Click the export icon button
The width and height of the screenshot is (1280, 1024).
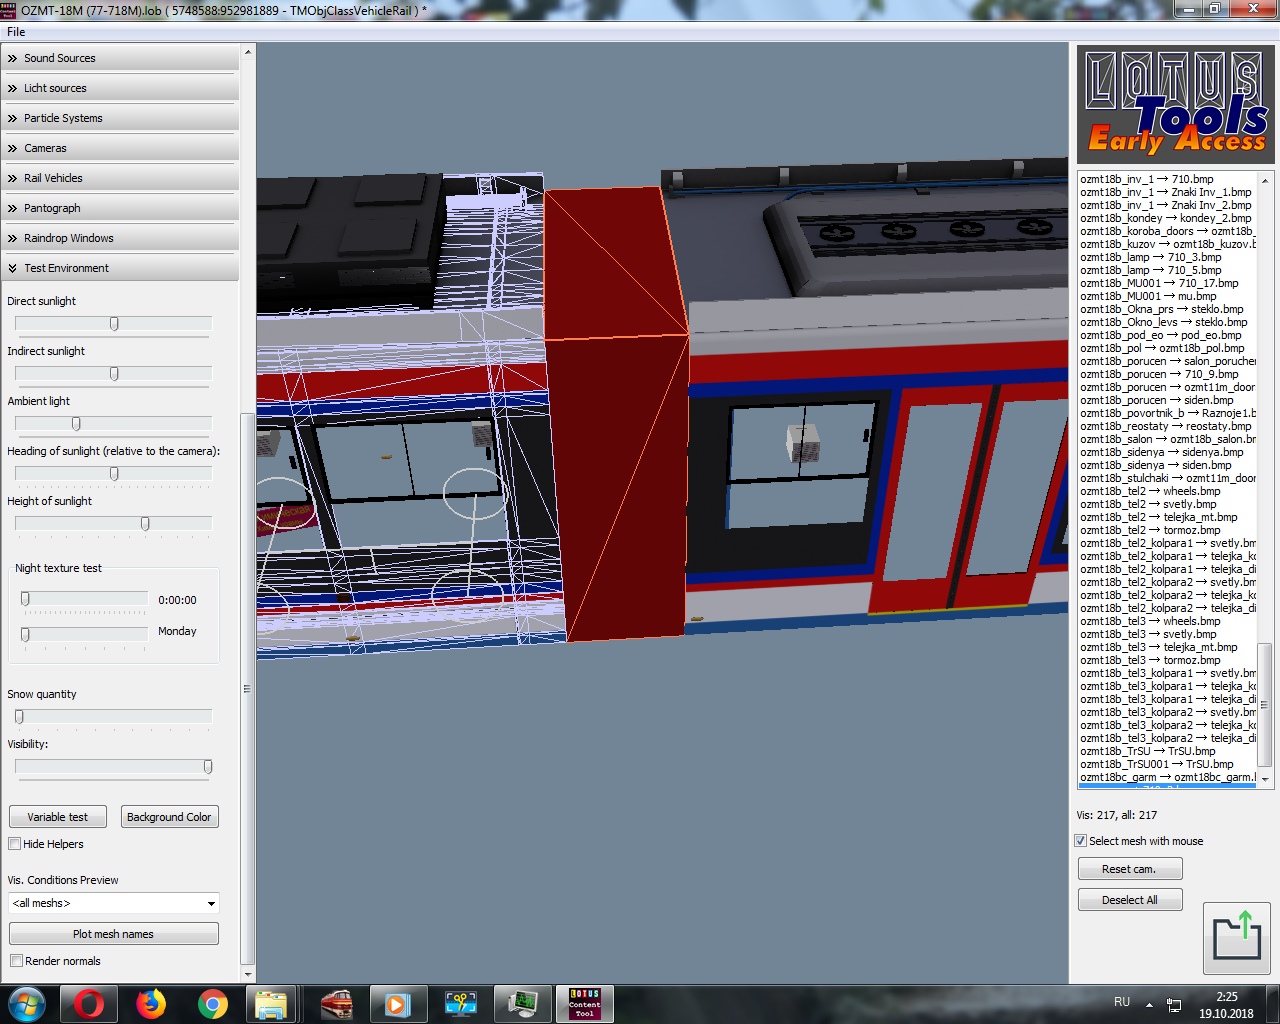pyautogui.click(x=1236, y=937)
